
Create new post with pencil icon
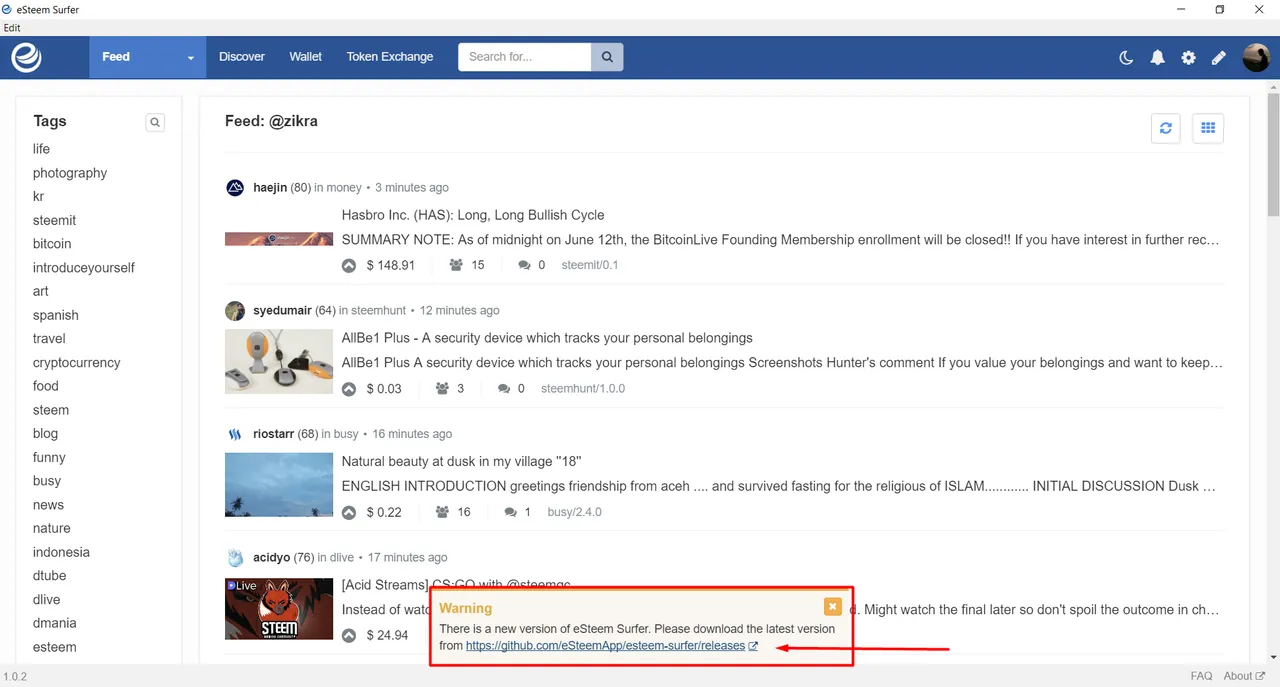click(x=1218, y=58)
